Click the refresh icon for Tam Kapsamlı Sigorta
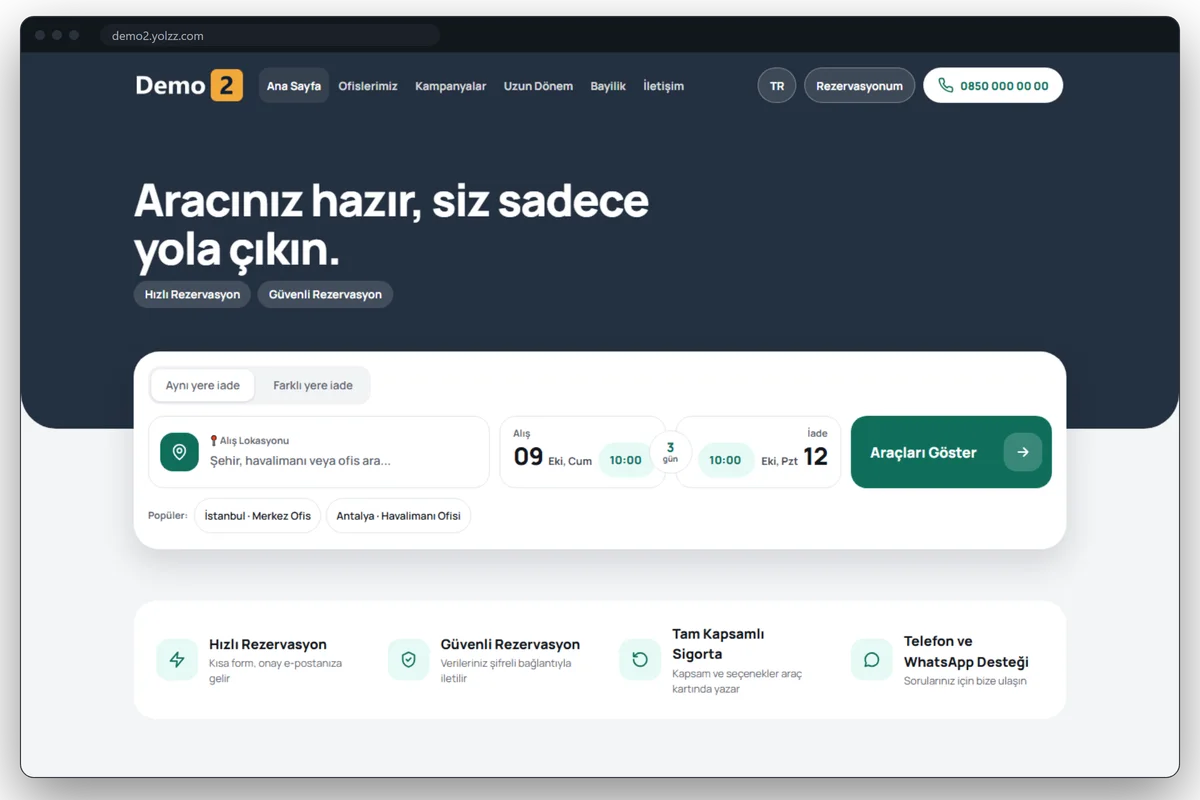The image size is (1200, 800). [x=640, y=660]
